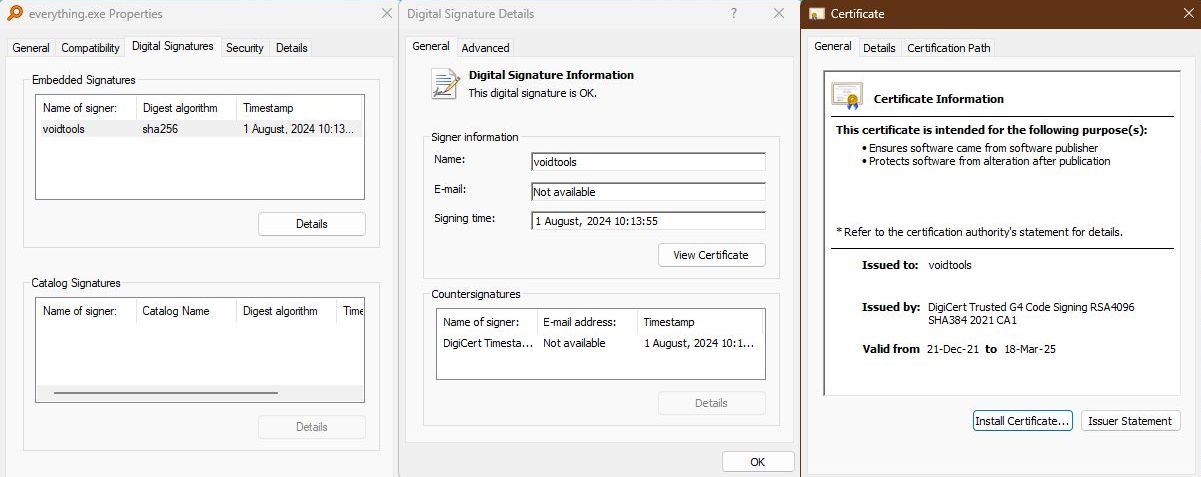Viewport: 1201px width, 477px height.
Task: Click 'This digital signature is OK.' text
Action: (533, 93)
